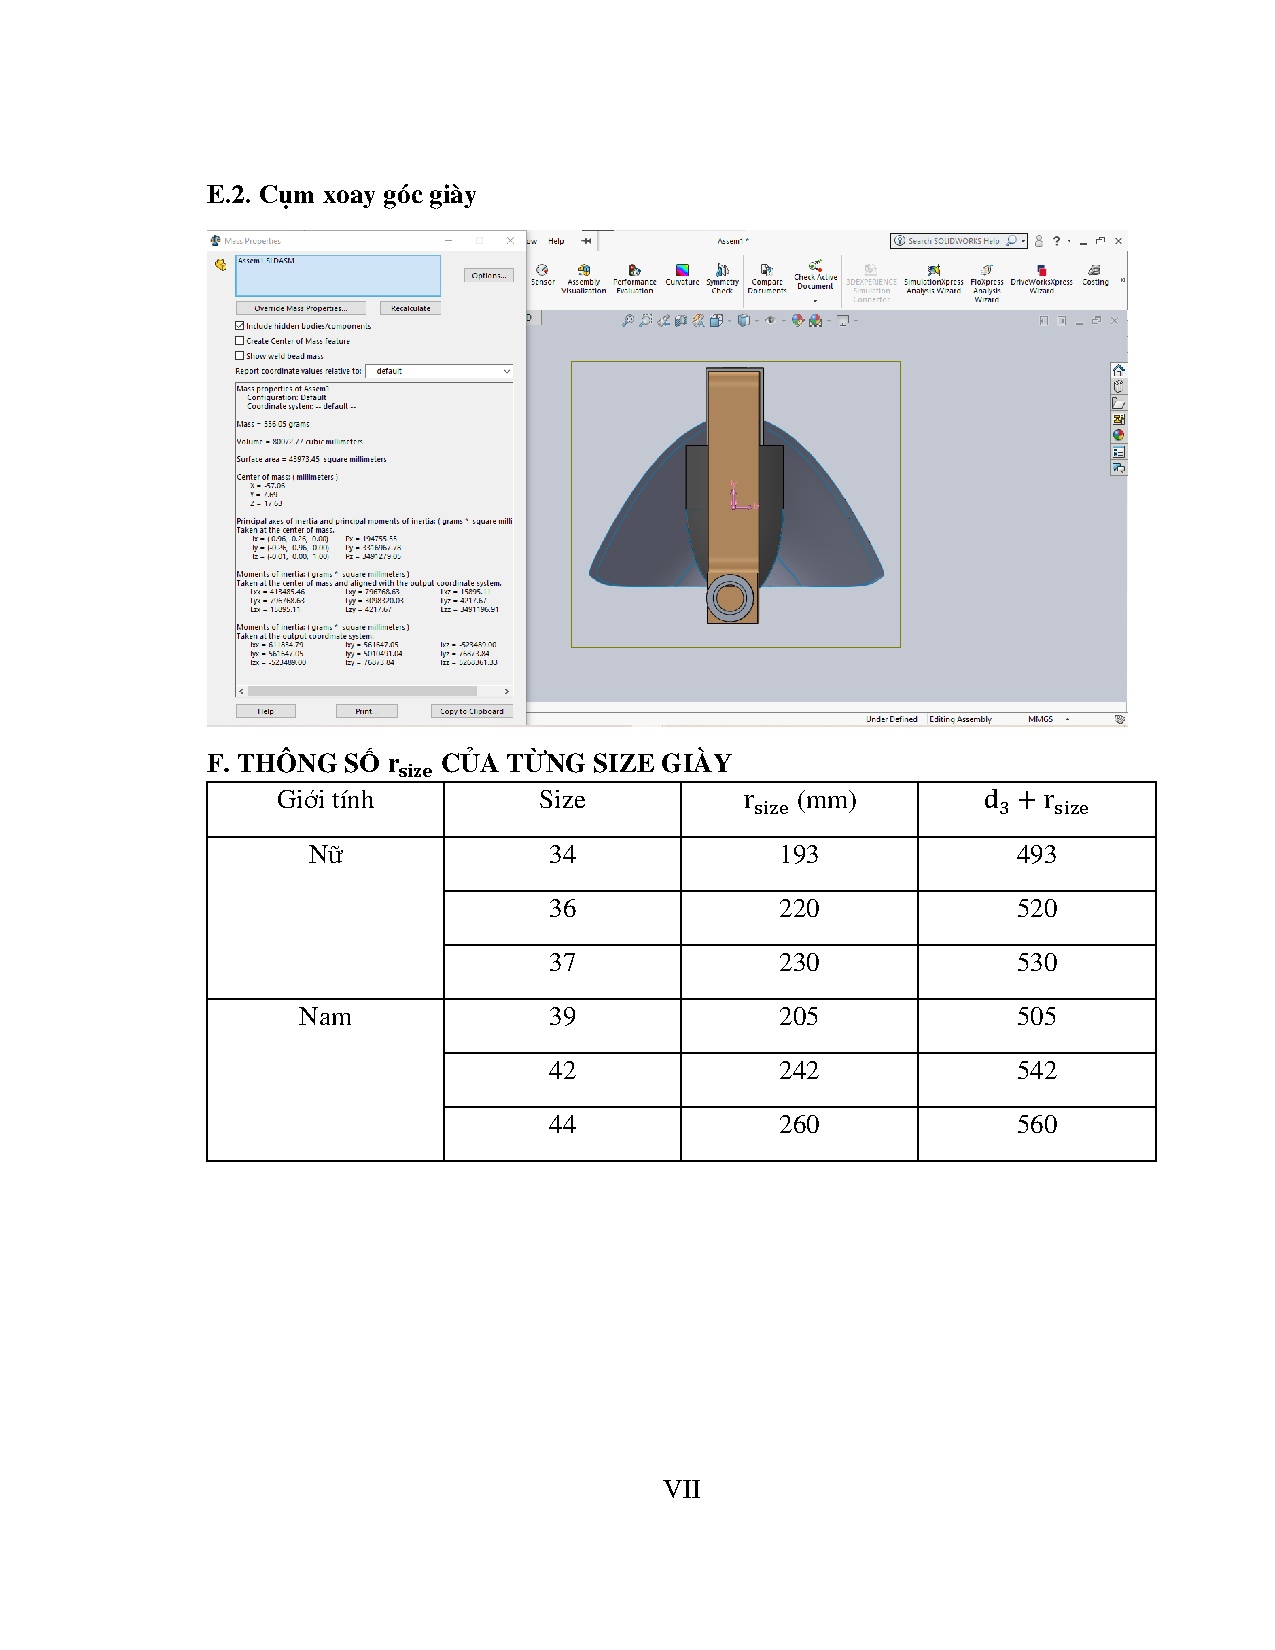Open the Help menu
Image resolution: width=1275 pixels, height=1650 pixels.
point(556,241)
